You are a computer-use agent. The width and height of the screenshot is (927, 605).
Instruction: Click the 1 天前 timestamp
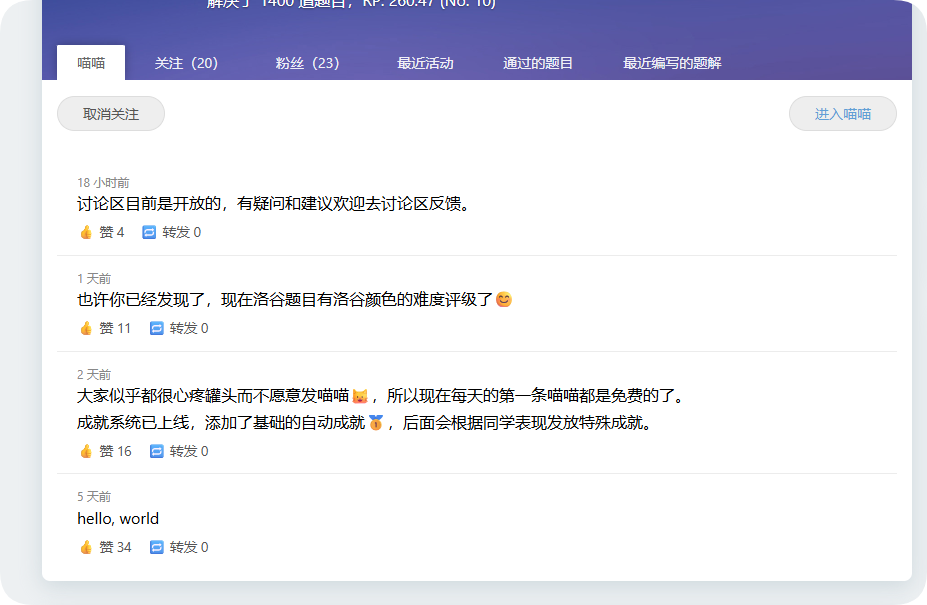pos(94,279)
